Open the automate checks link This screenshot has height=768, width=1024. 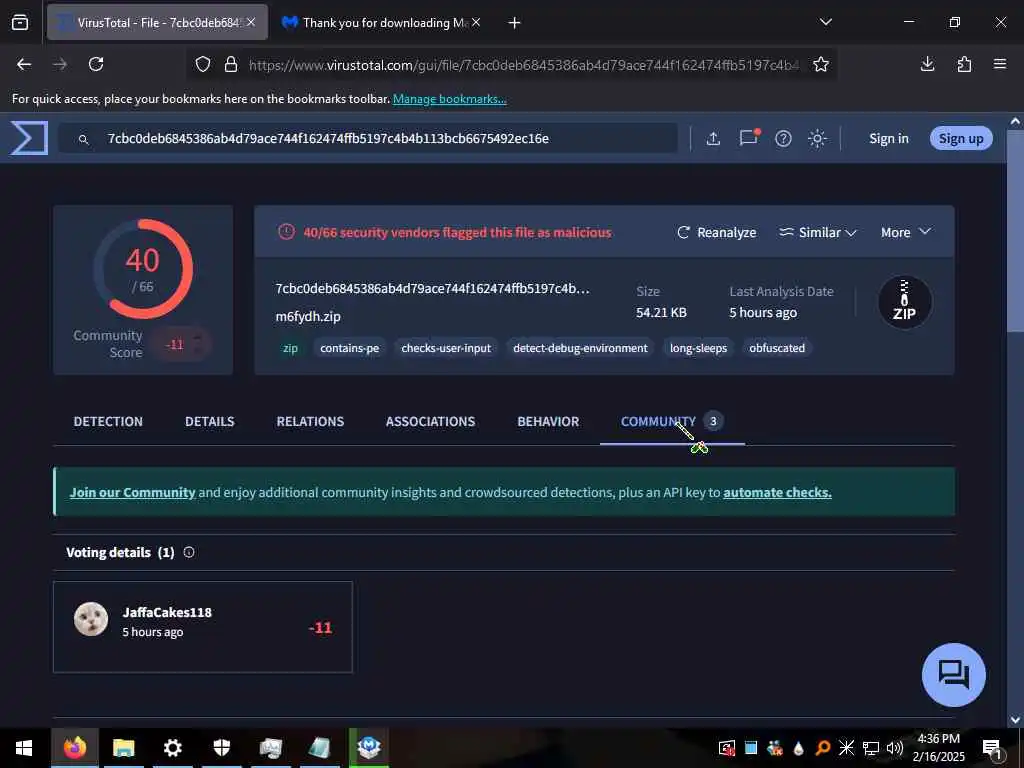(x=777, y=492)
